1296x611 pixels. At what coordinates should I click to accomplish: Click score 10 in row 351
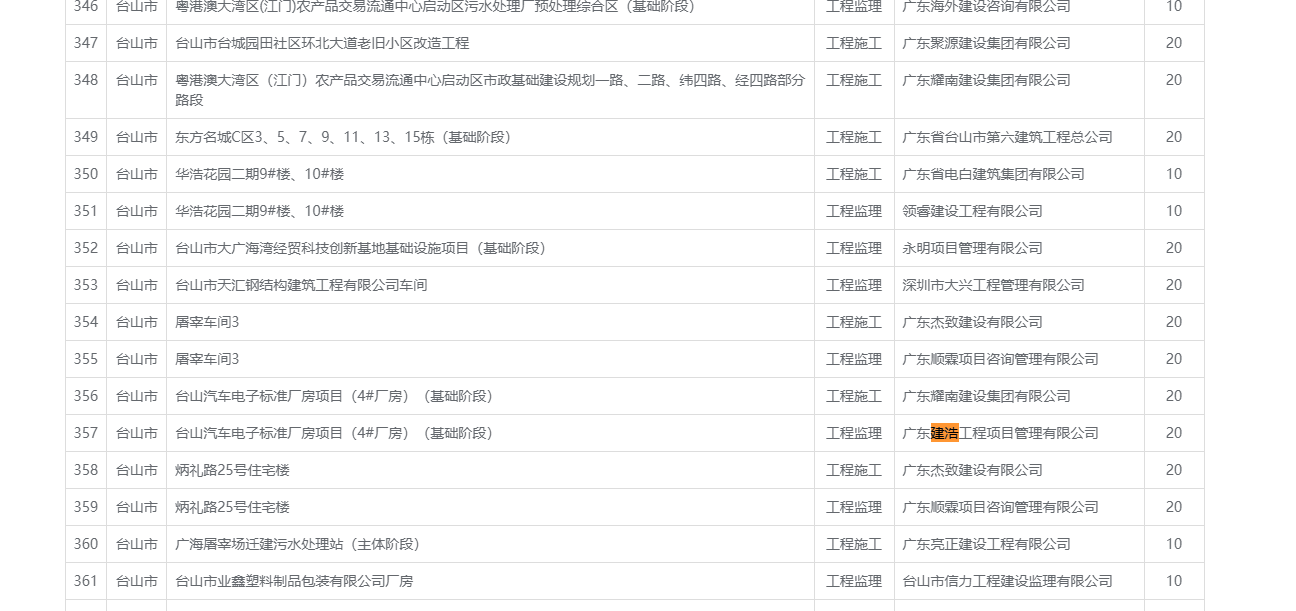(x=1174, y=211)
